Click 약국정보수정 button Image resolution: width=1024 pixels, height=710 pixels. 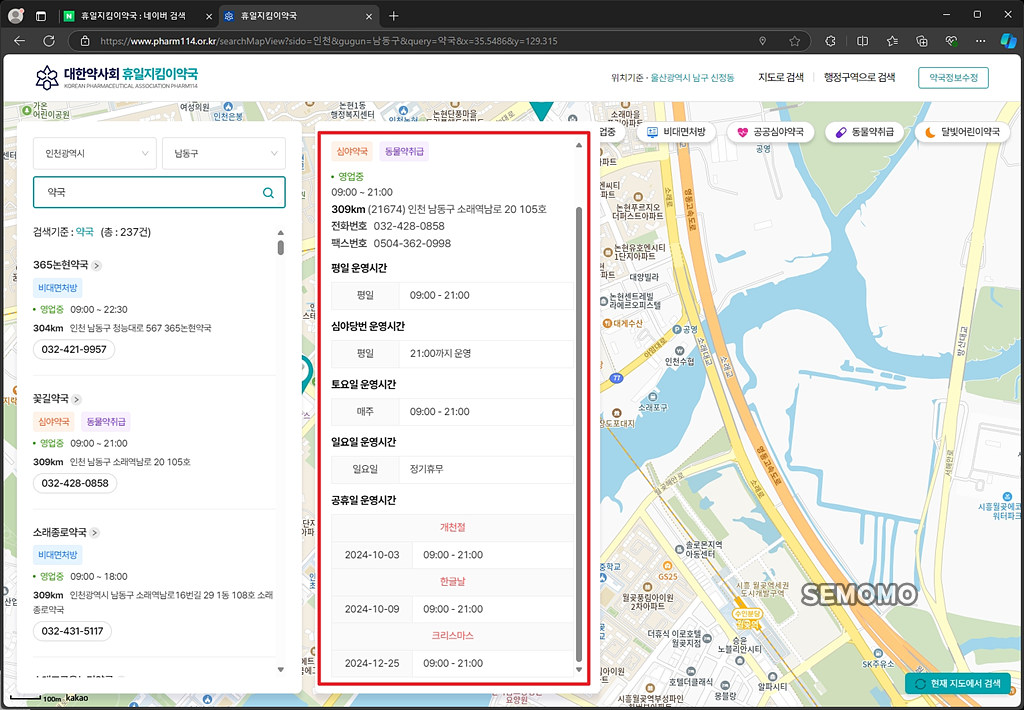(x=953, y=77)
